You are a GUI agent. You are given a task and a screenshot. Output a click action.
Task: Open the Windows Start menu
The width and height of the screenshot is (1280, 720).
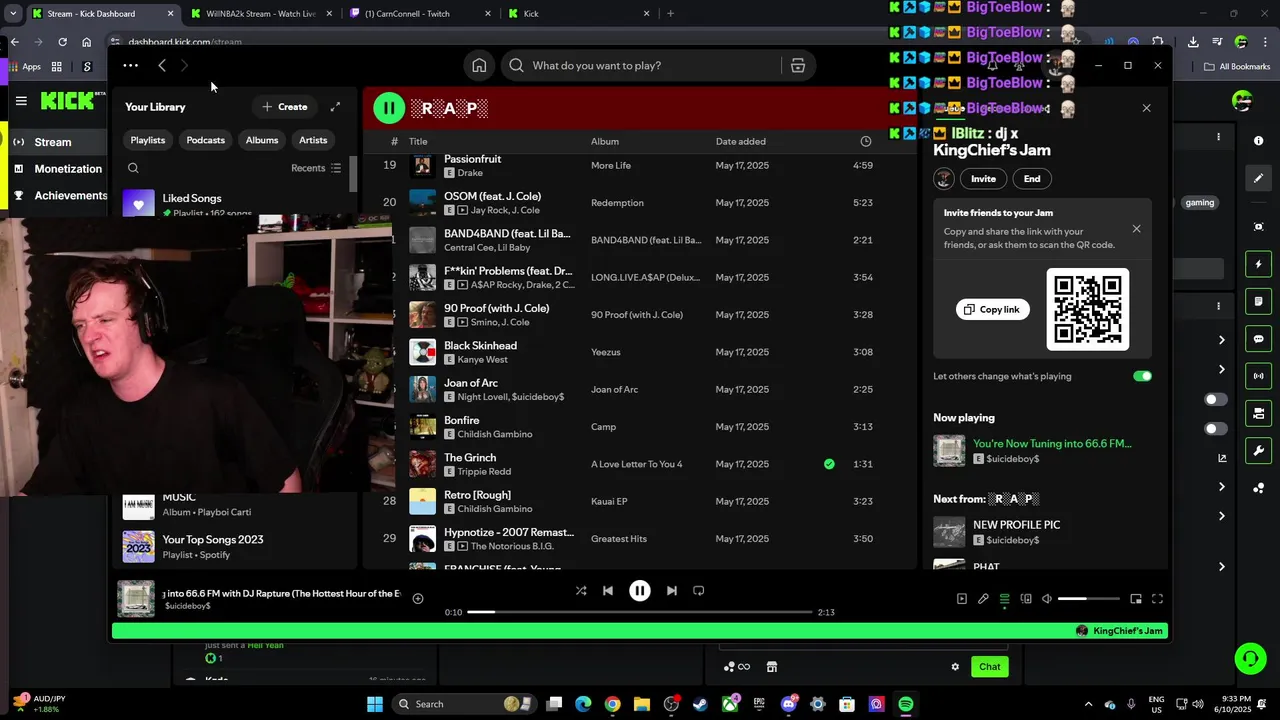coord(375,704)
